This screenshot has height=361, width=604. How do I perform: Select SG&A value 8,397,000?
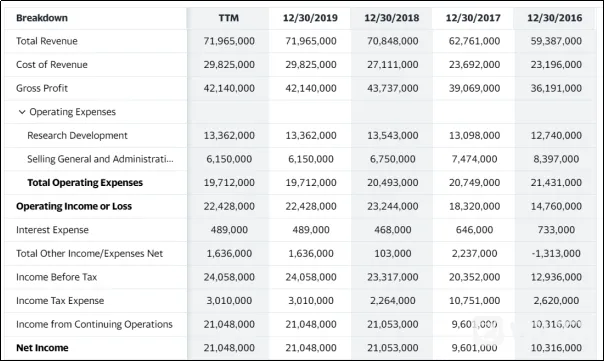pos(556,159)
